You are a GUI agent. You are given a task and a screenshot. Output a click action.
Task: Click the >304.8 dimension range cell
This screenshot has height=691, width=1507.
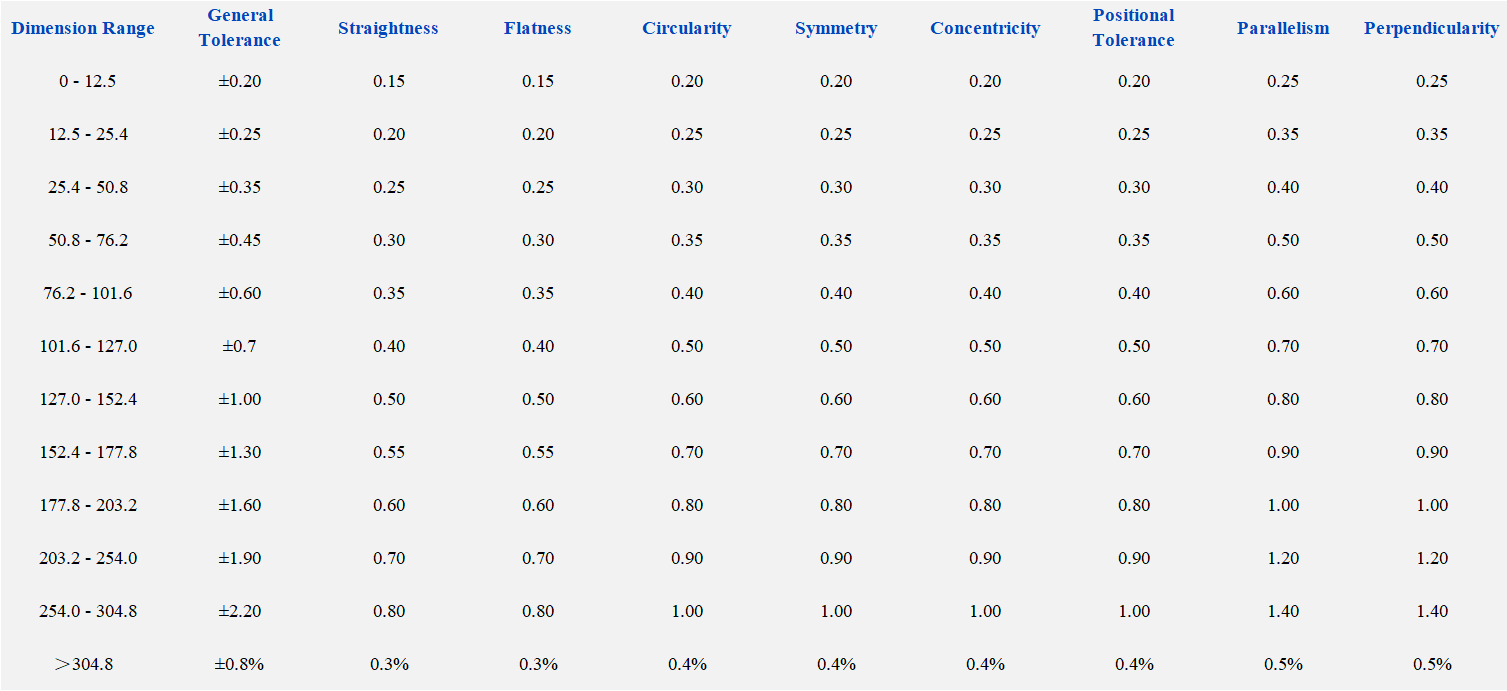(84, 664)
